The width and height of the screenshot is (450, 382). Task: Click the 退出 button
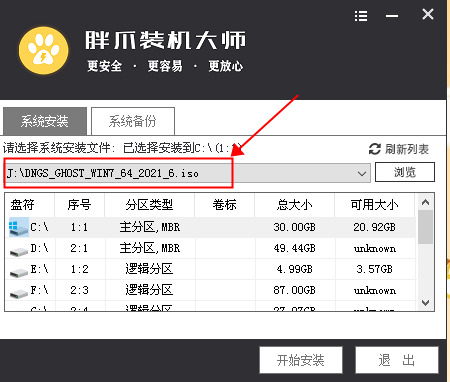397,360
